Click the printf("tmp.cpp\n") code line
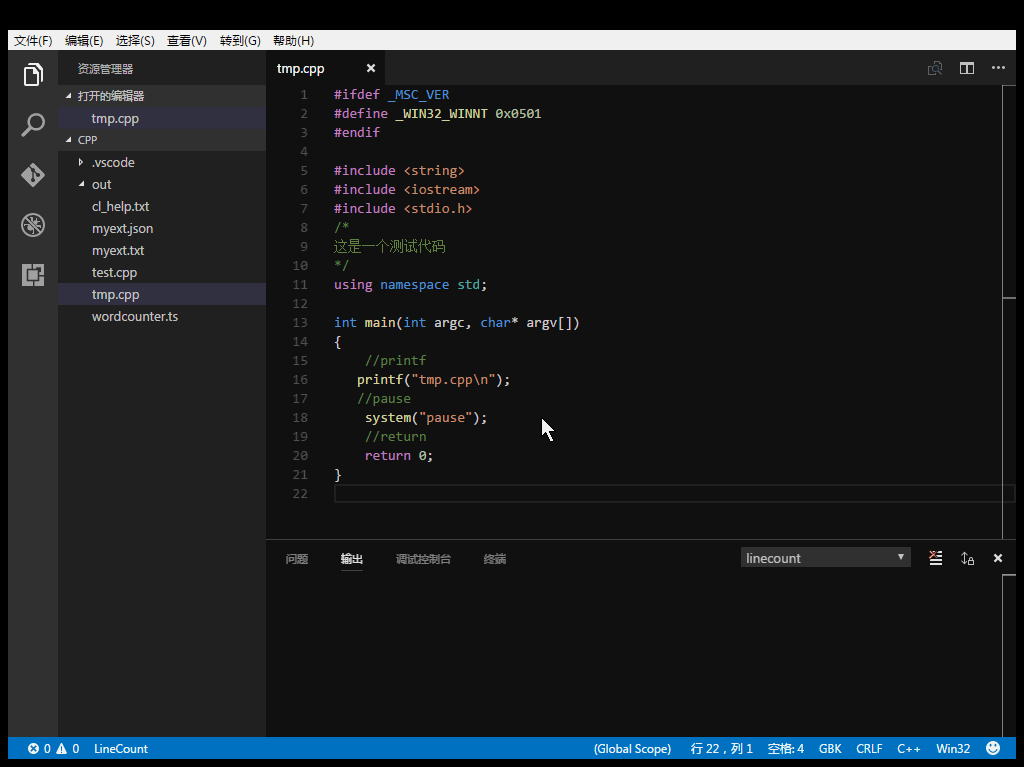 434,380
